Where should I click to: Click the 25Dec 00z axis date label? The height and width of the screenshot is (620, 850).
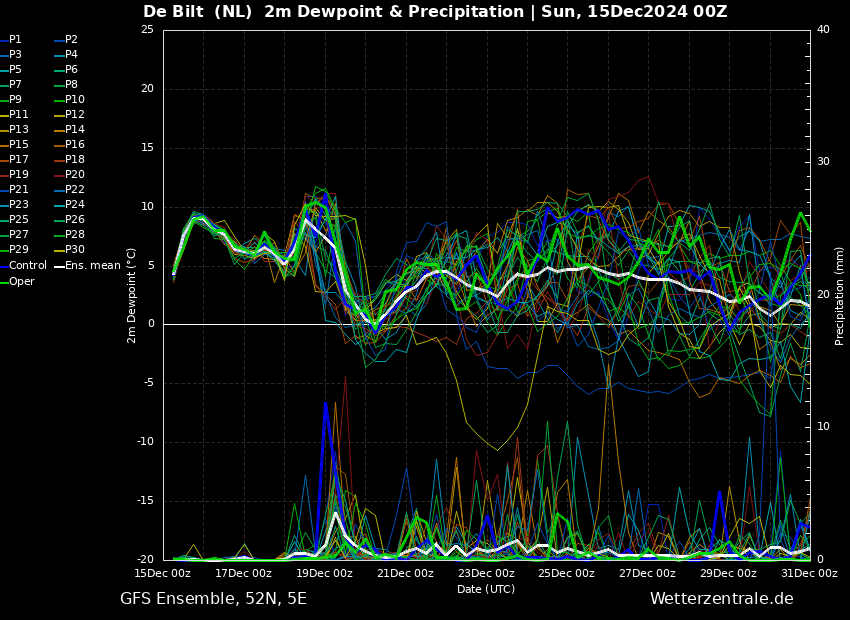(567, 573)
